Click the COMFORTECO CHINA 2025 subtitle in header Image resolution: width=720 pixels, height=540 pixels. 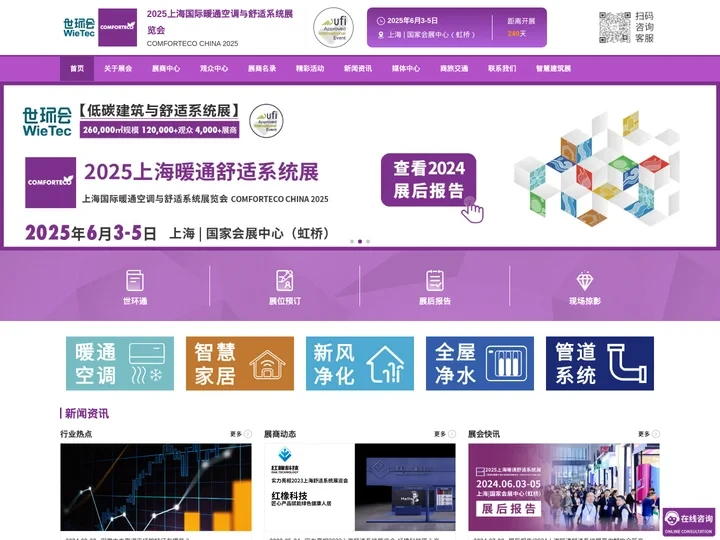[192, 44]
